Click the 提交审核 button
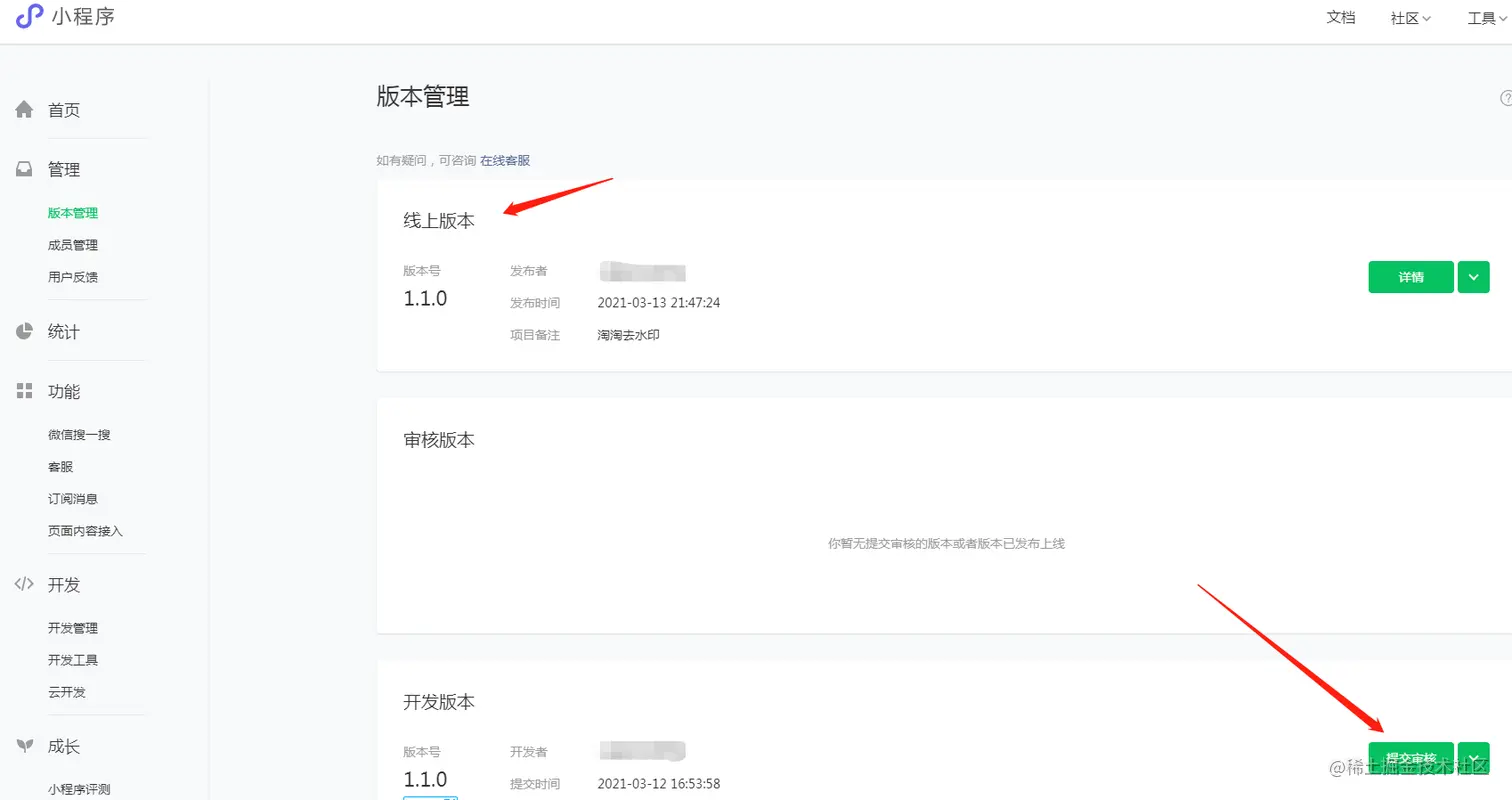The width and height of the screenshot is (1512, 800). point(1411,758)
